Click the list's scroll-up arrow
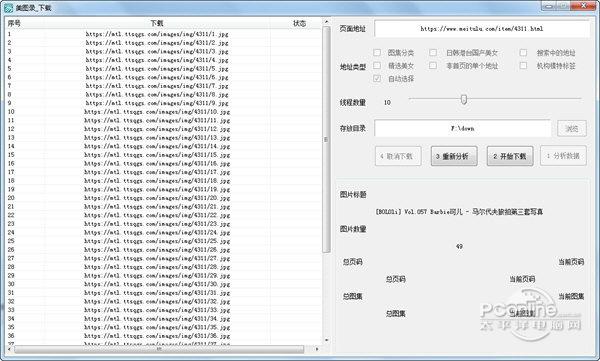600x361 pixels. coord(326,22)
